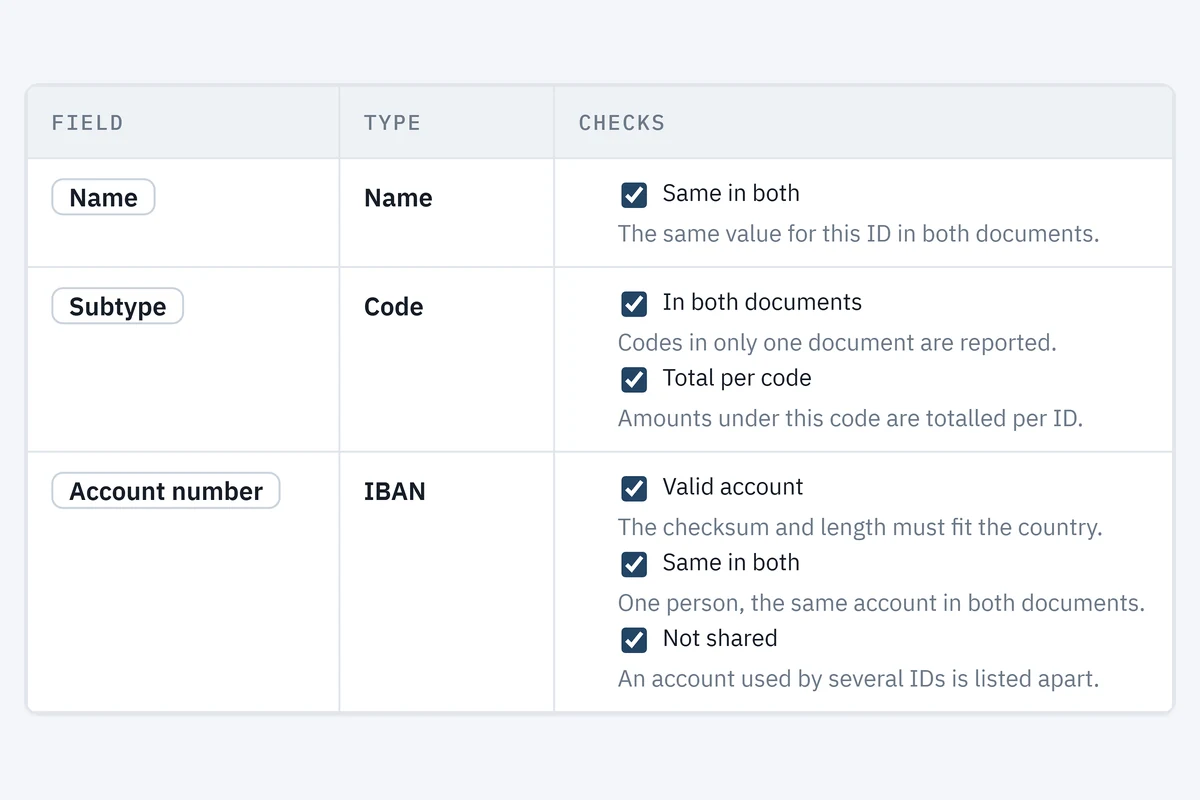Uncheck Same in both for Name field

point(634,195)
